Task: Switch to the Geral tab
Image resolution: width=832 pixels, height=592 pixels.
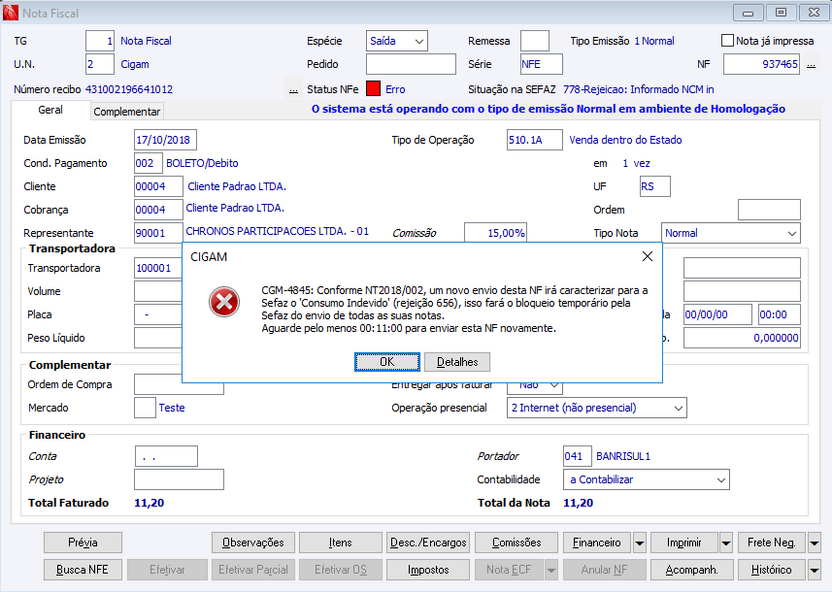Action: pyautogui.click(x=50, y=110)
